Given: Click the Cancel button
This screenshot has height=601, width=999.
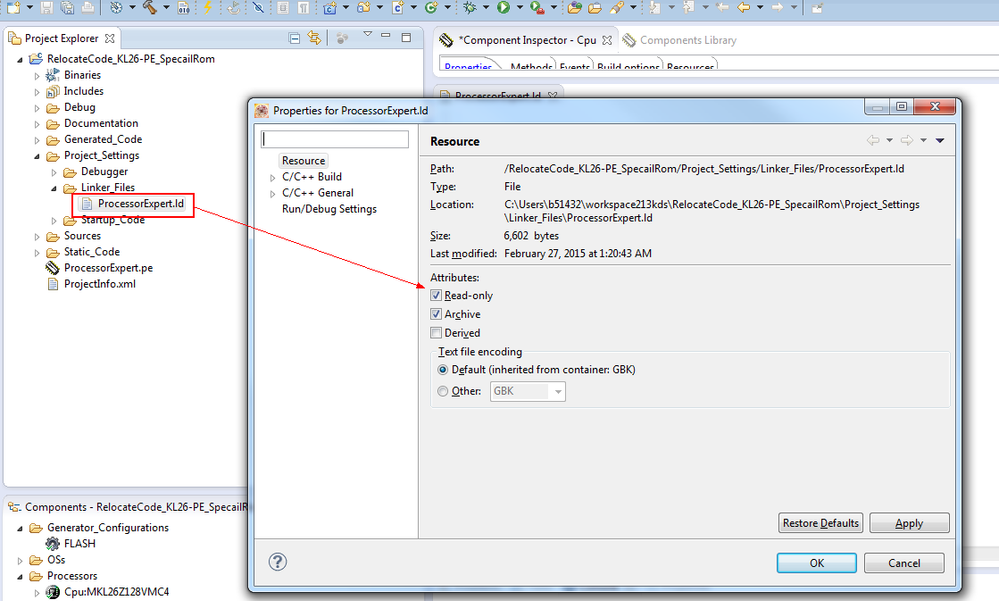Looking at the screenshot, I should tap(904, 563).
